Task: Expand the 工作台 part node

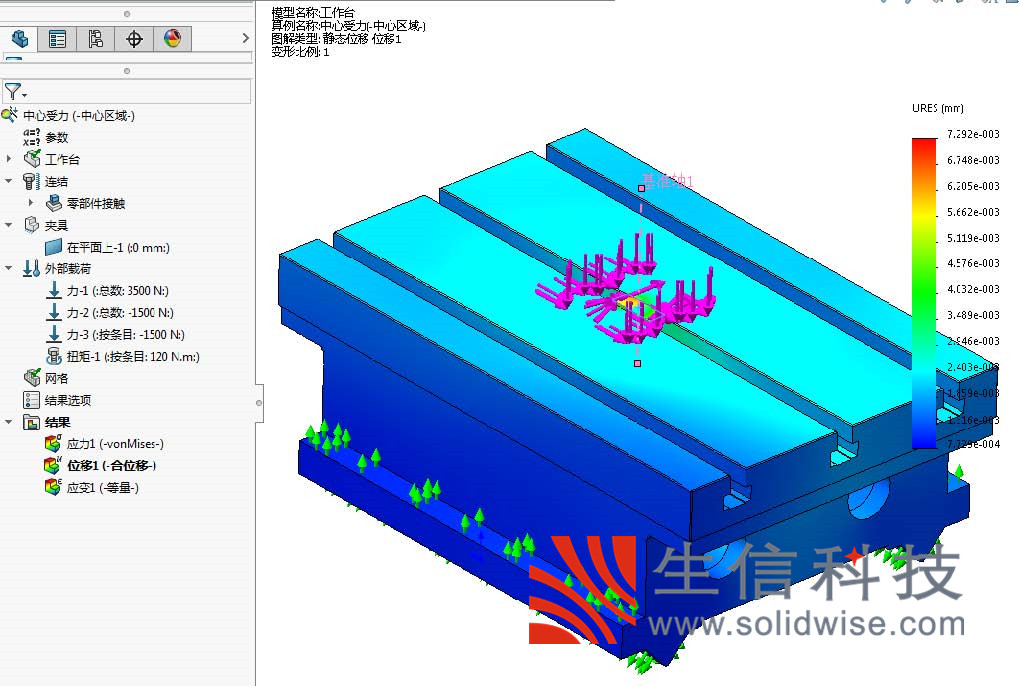Action: point(9,159)
